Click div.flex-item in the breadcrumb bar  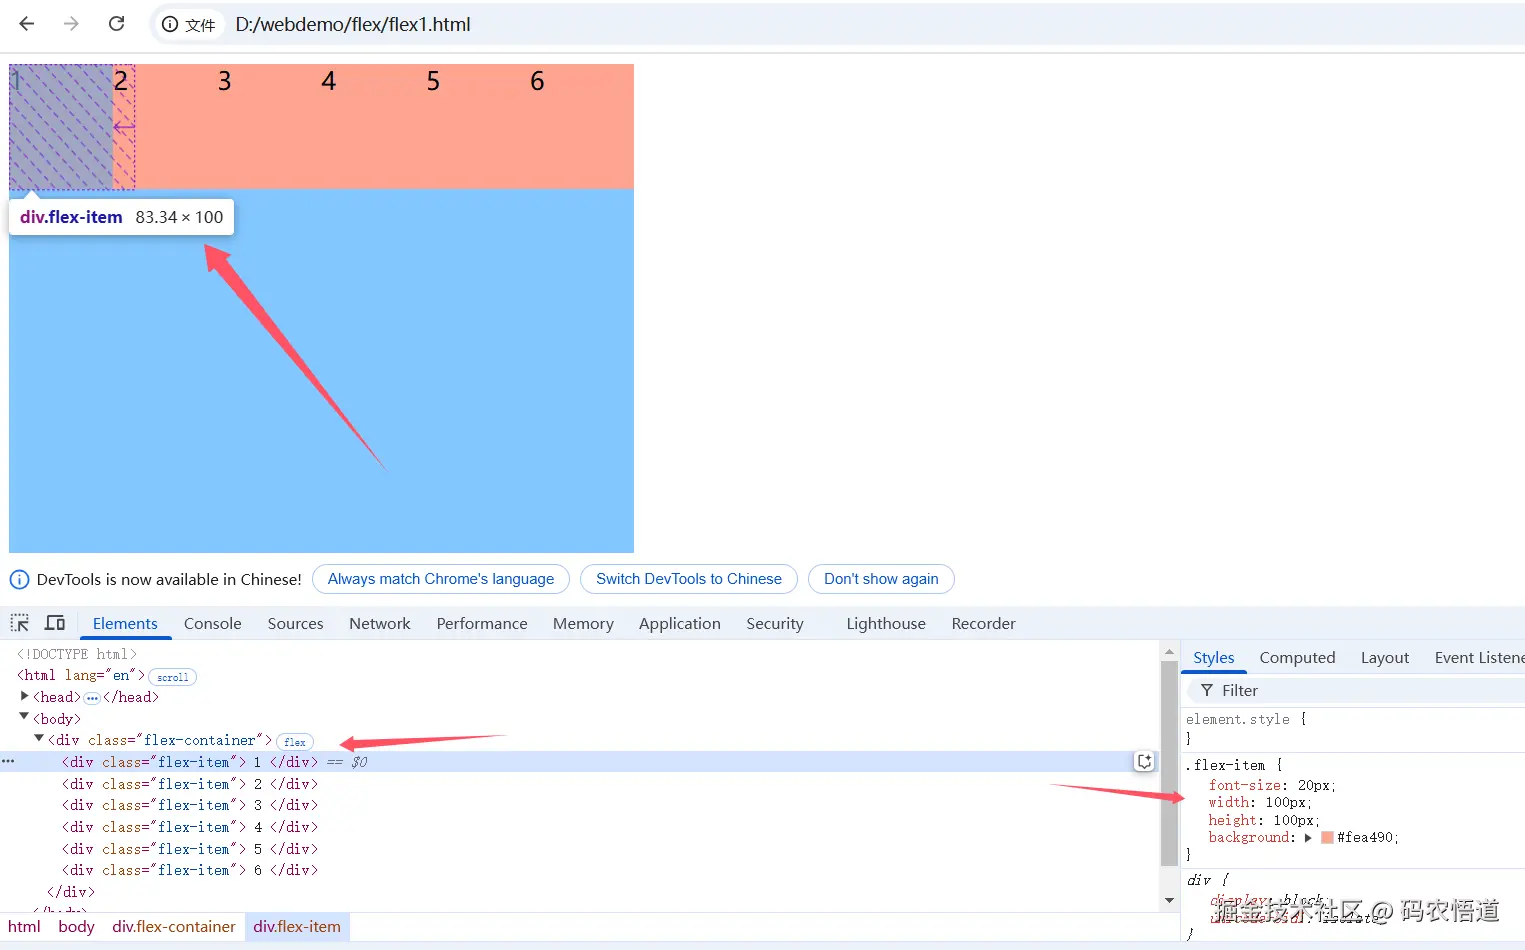[297, 926]
